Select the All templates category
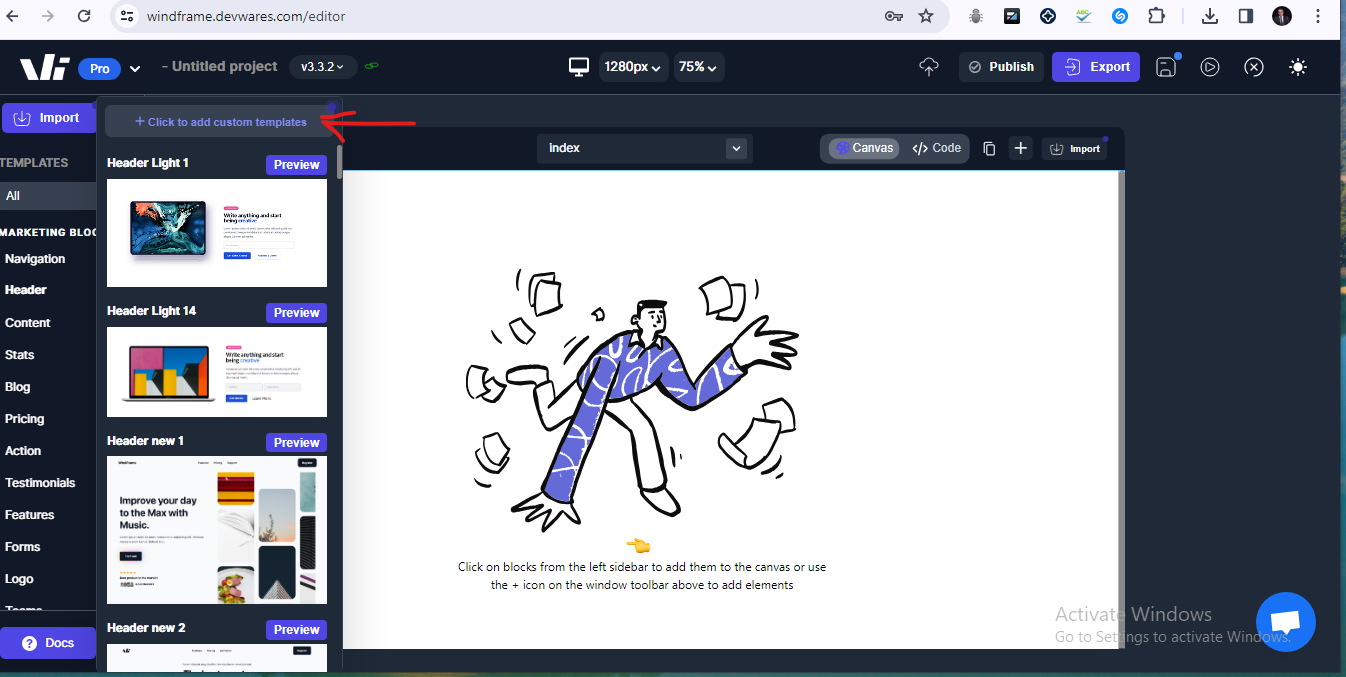The height and width of the screenshot is (677, 1346). (x=48, y=196)
